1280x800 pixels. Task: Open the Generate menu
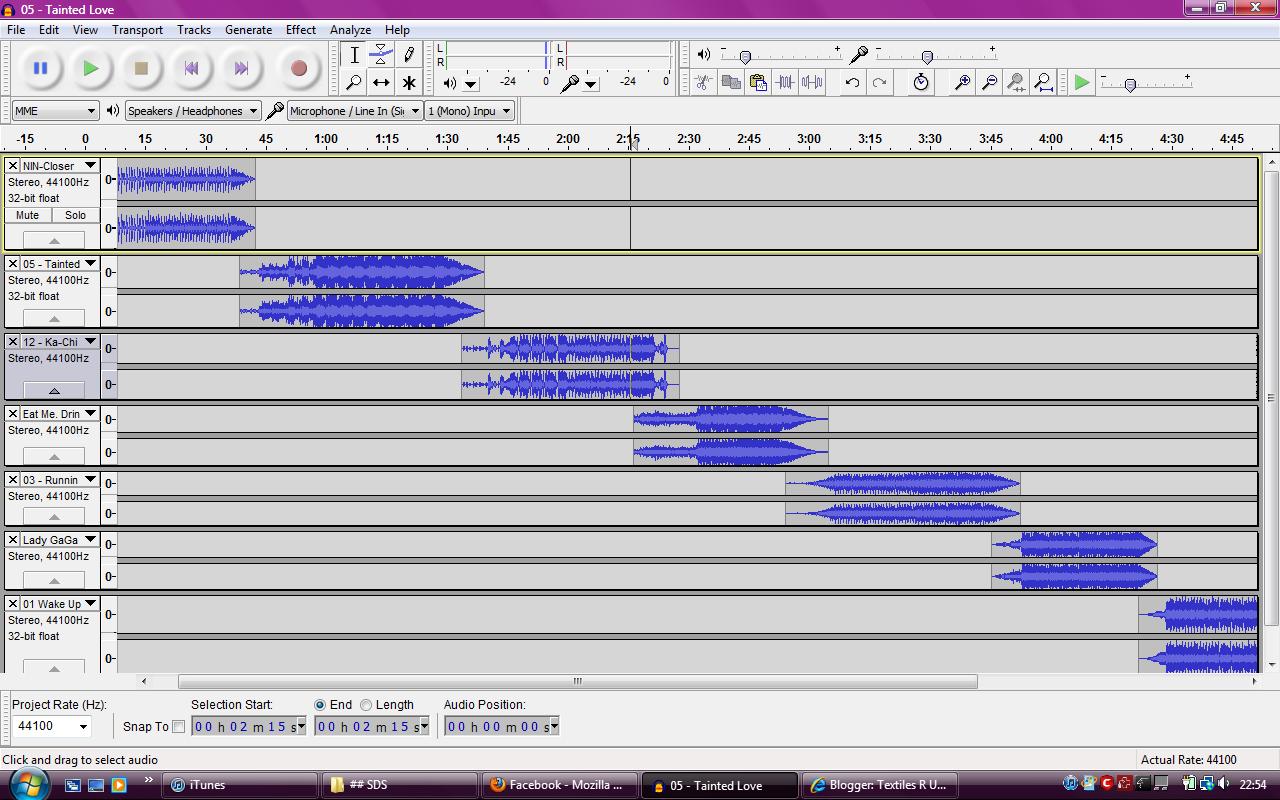(x=248, y=29)
